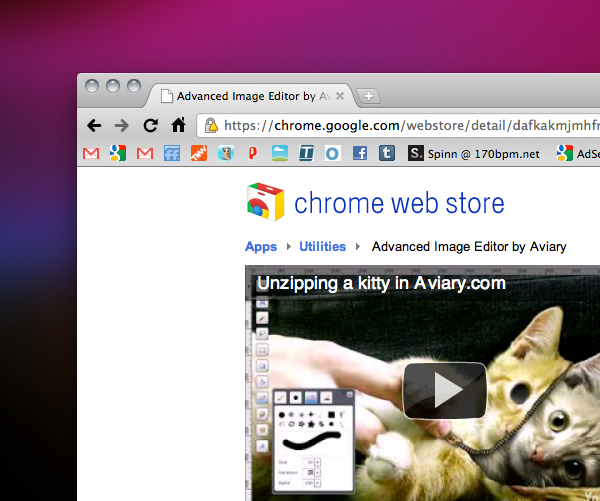Image resolution: width=600 pixels, height=501 pixels.
Task: Go to the Utilities breadcrumb link
Action: click(323, 246)
